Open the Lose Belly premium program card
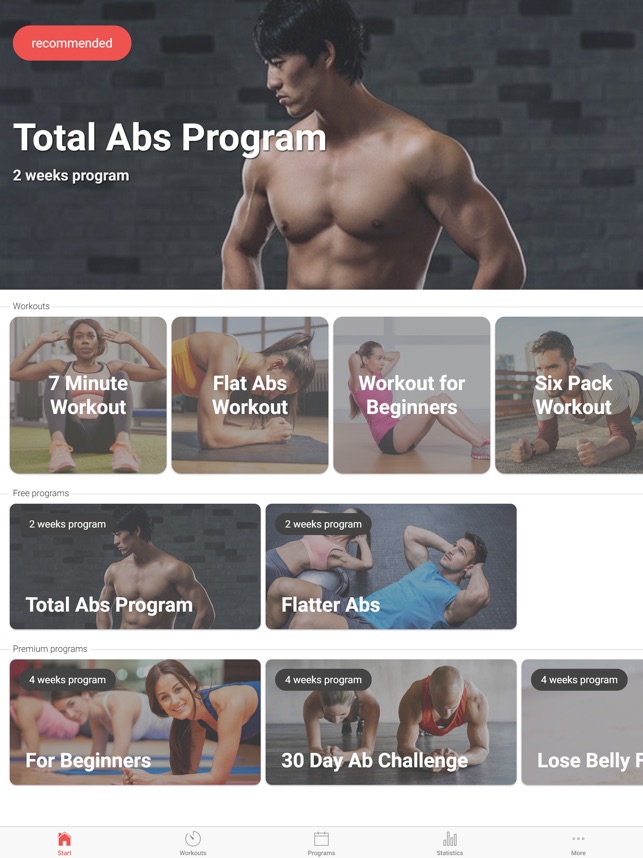Image resolution: width=643 pixels, height=858 pixels. pyautogui.click(x=582, y=722)
